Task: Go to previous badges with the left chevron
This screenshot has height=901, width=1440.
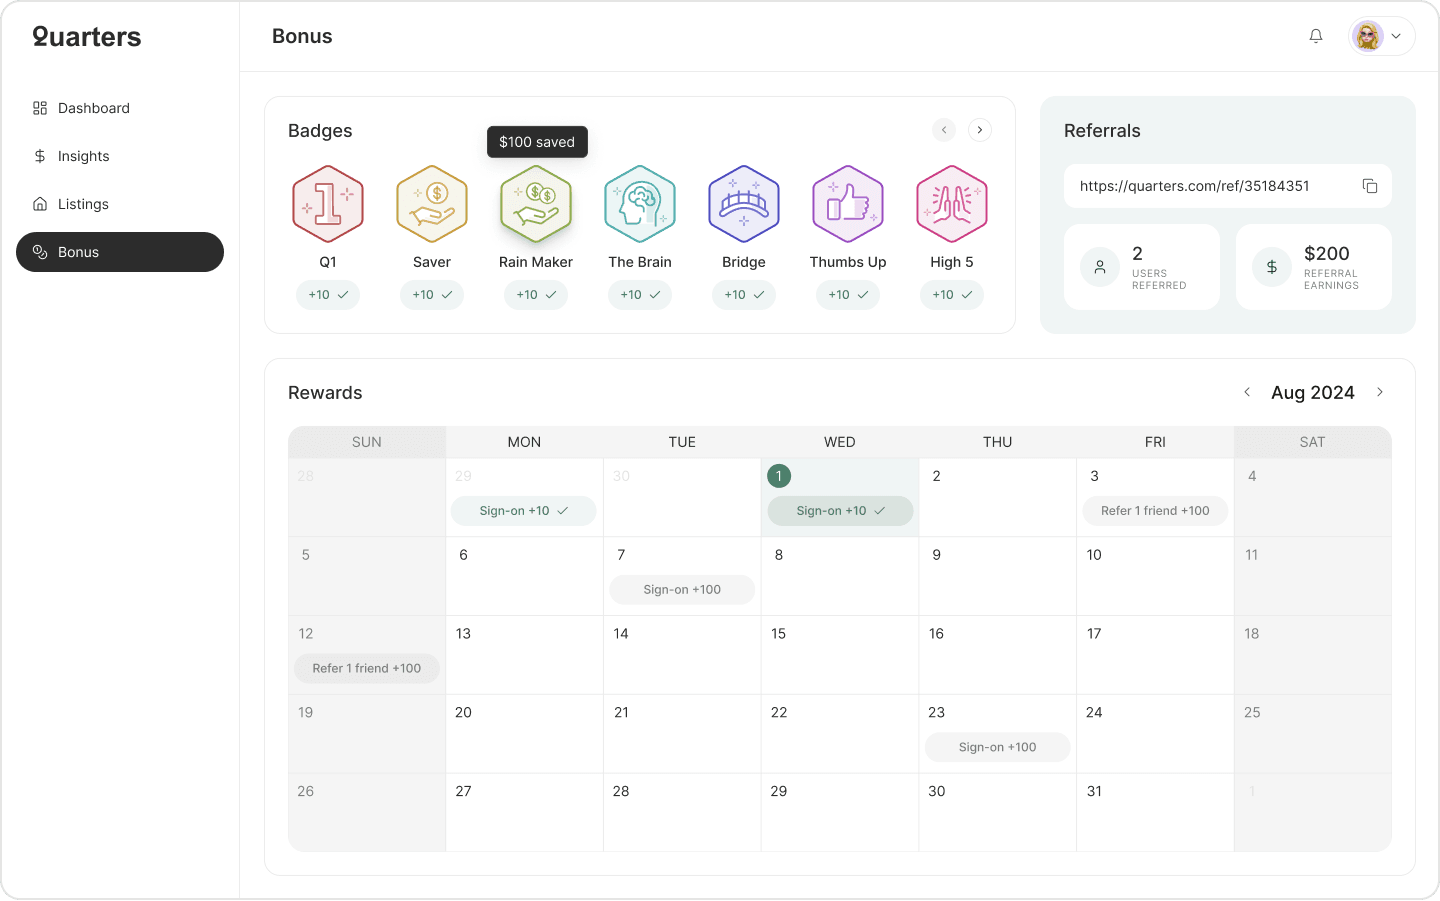Action: pos(944,130)
